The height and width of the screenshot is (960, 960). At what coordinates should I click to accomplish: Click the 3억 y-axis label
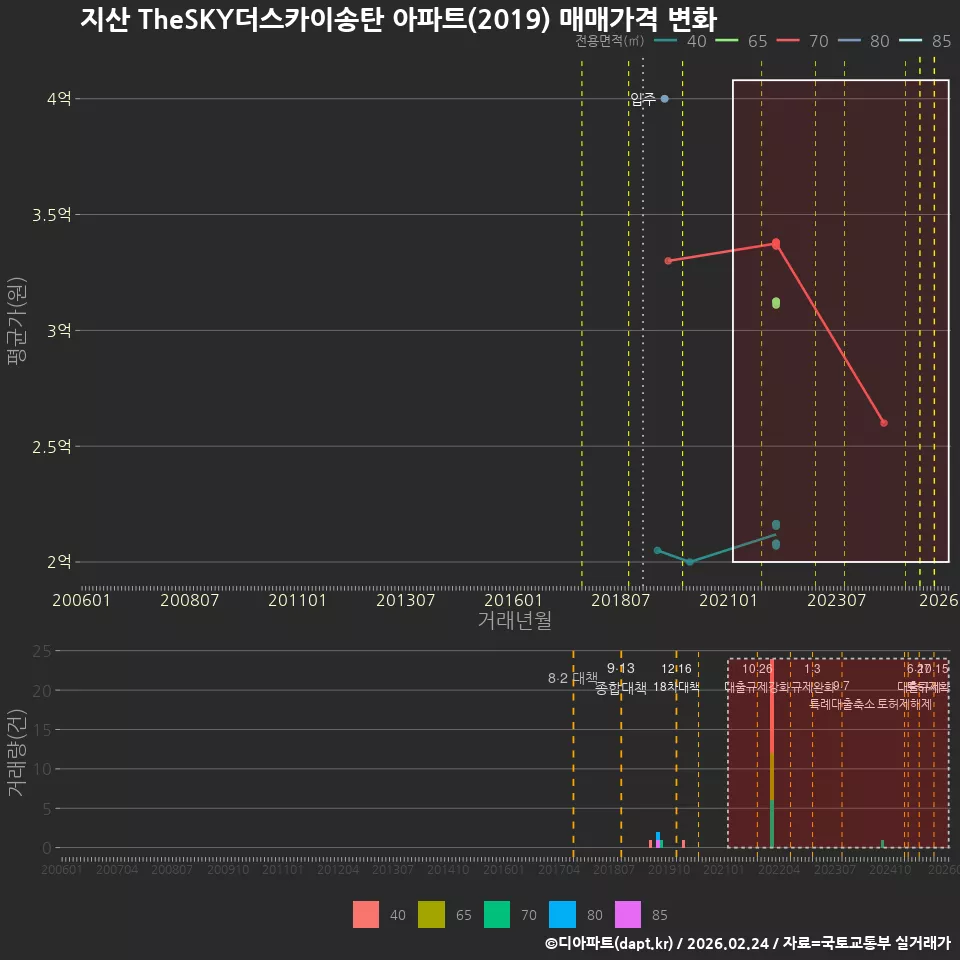point(59,331)
